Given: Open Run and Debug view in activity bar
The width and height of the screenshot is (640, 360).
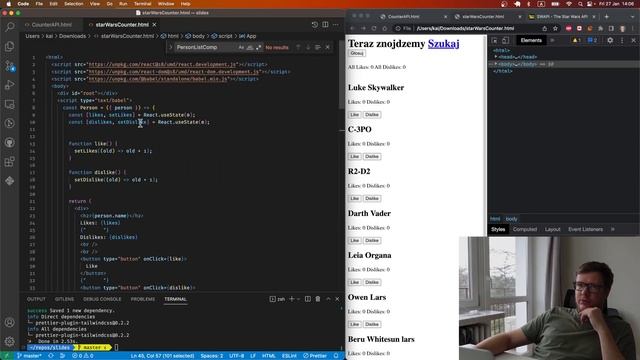Looking at the screenshot, I should pos(9,85).
